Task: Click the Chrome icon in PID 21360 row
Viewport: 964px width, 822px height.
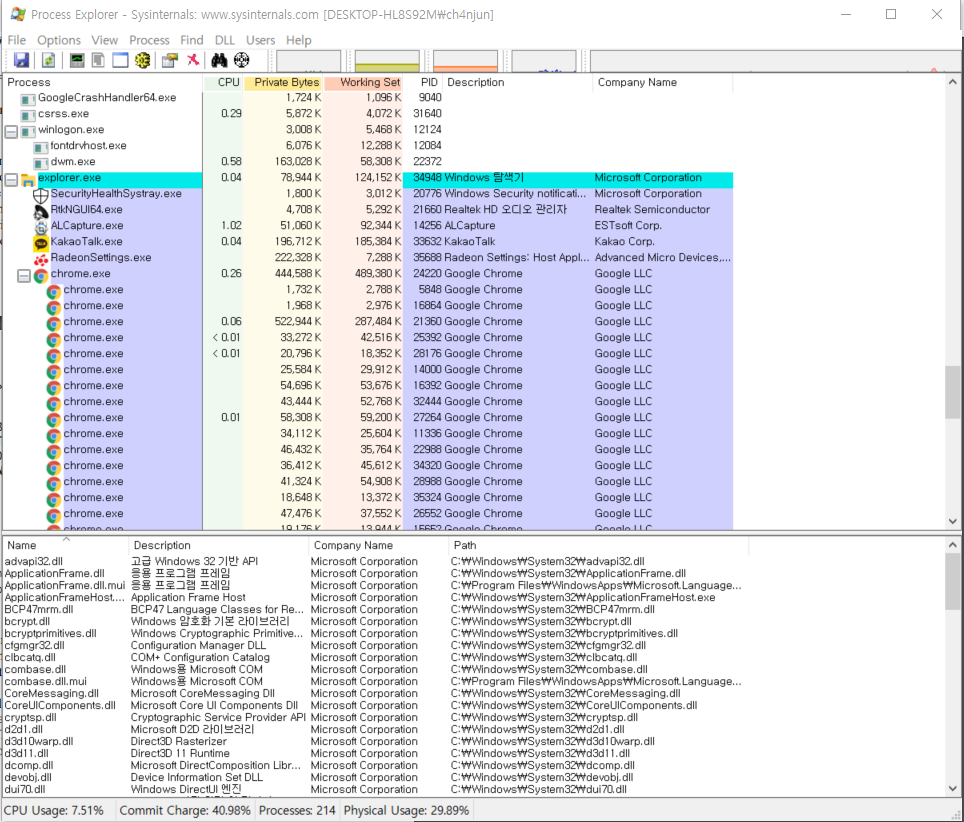Action: 53,324
